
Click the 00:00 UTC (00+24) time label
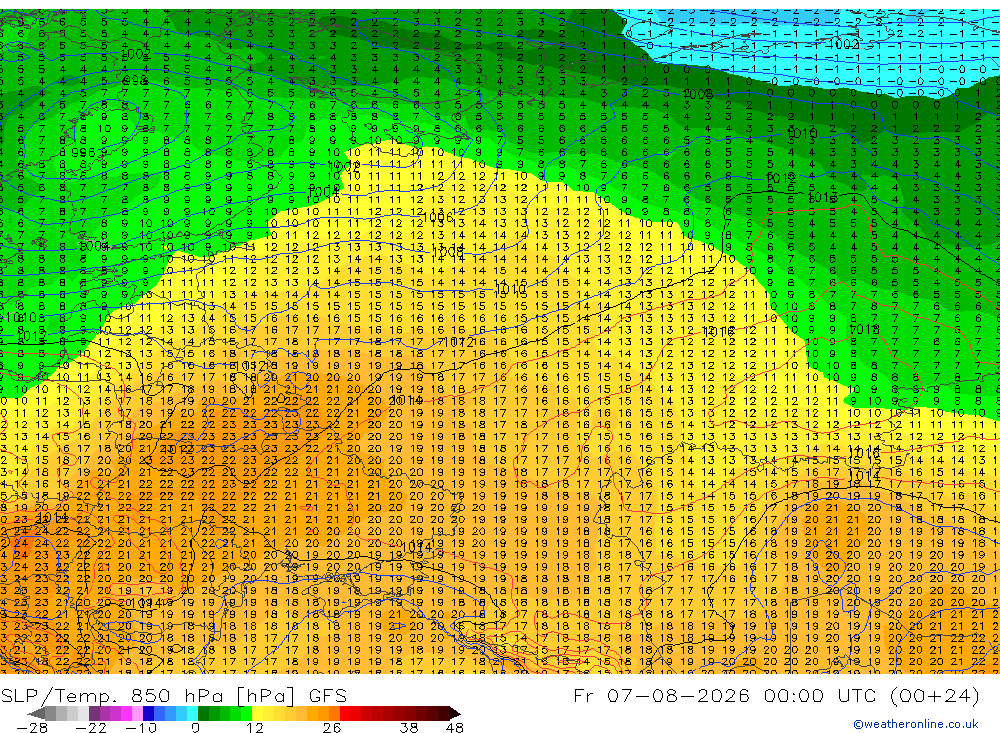pyautogui.click(x=871, y=695)
